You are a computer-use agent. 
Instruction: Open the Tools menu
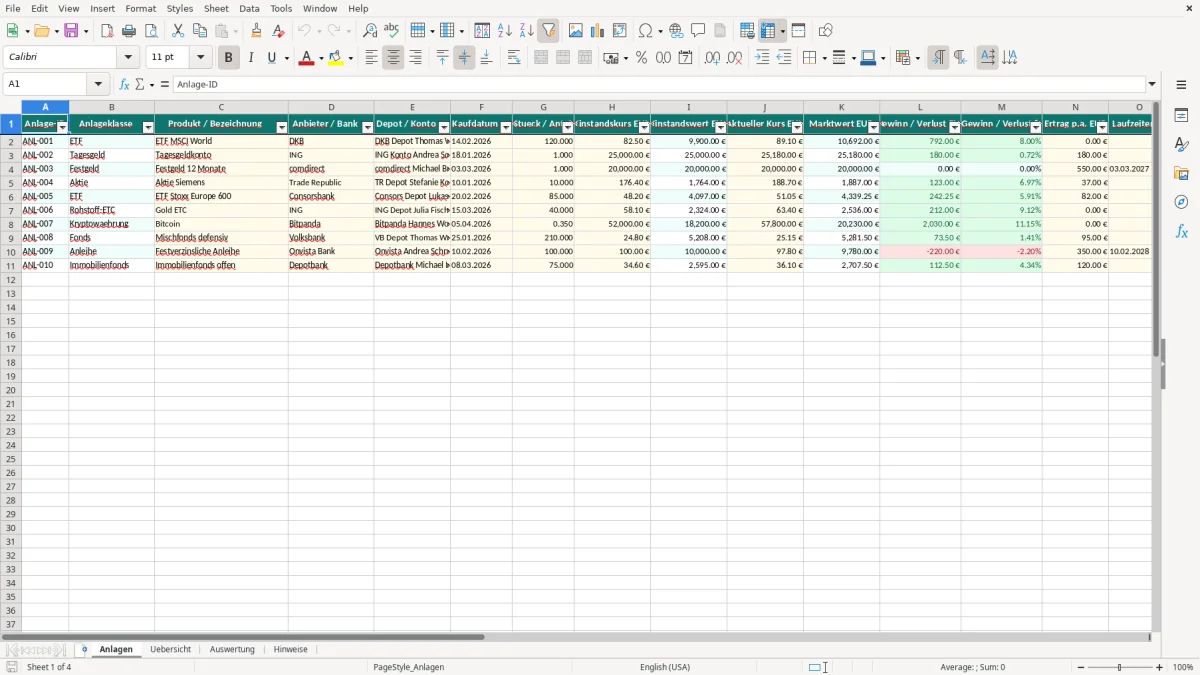281,8
